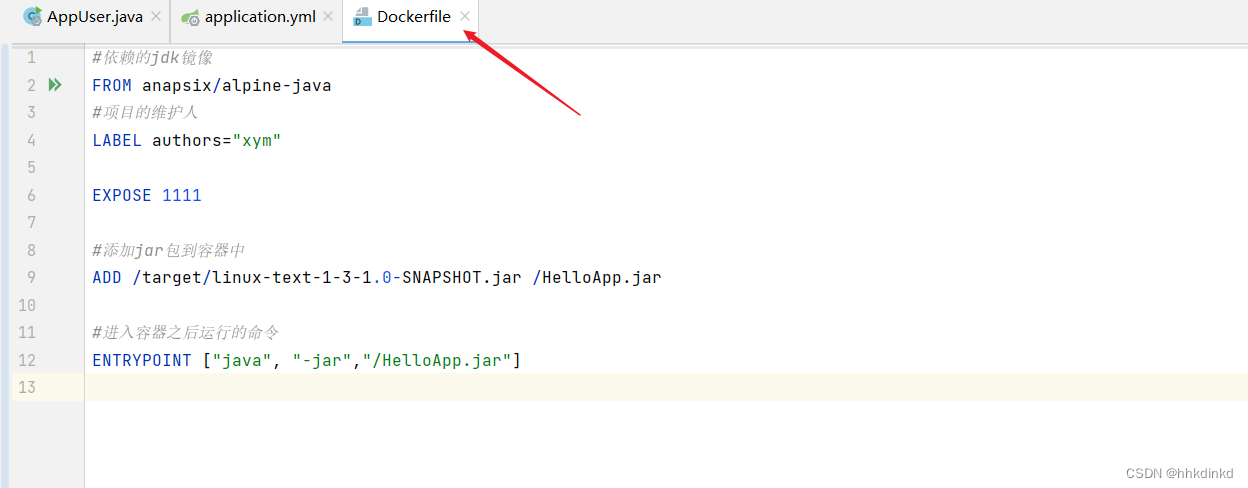The image size is (1248, 488).
Task: Close the AppUser.java tab
Action: click(x=156, y=17)
